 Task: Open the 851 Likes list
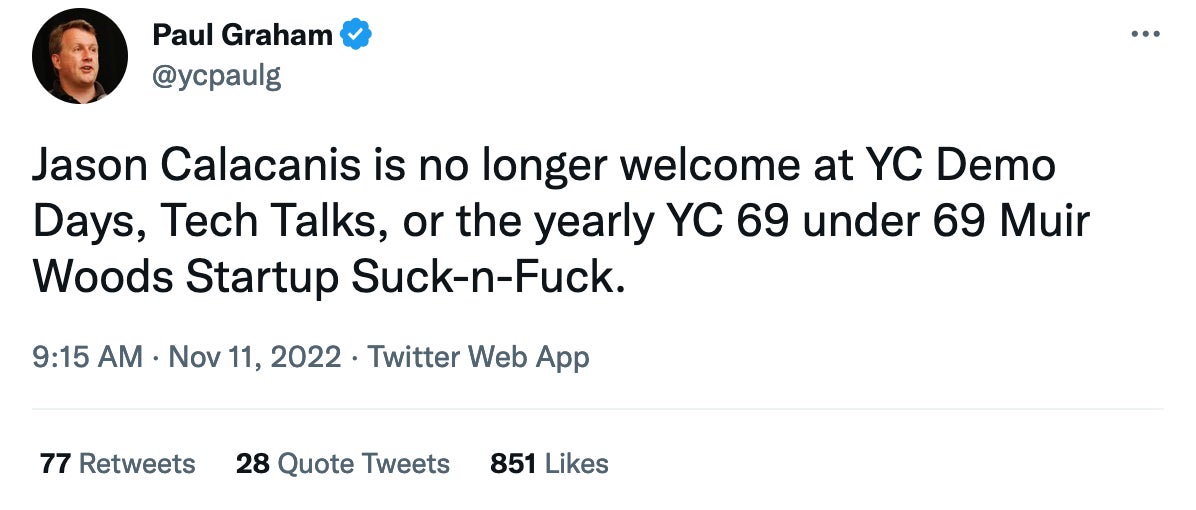tap(549, 464)
